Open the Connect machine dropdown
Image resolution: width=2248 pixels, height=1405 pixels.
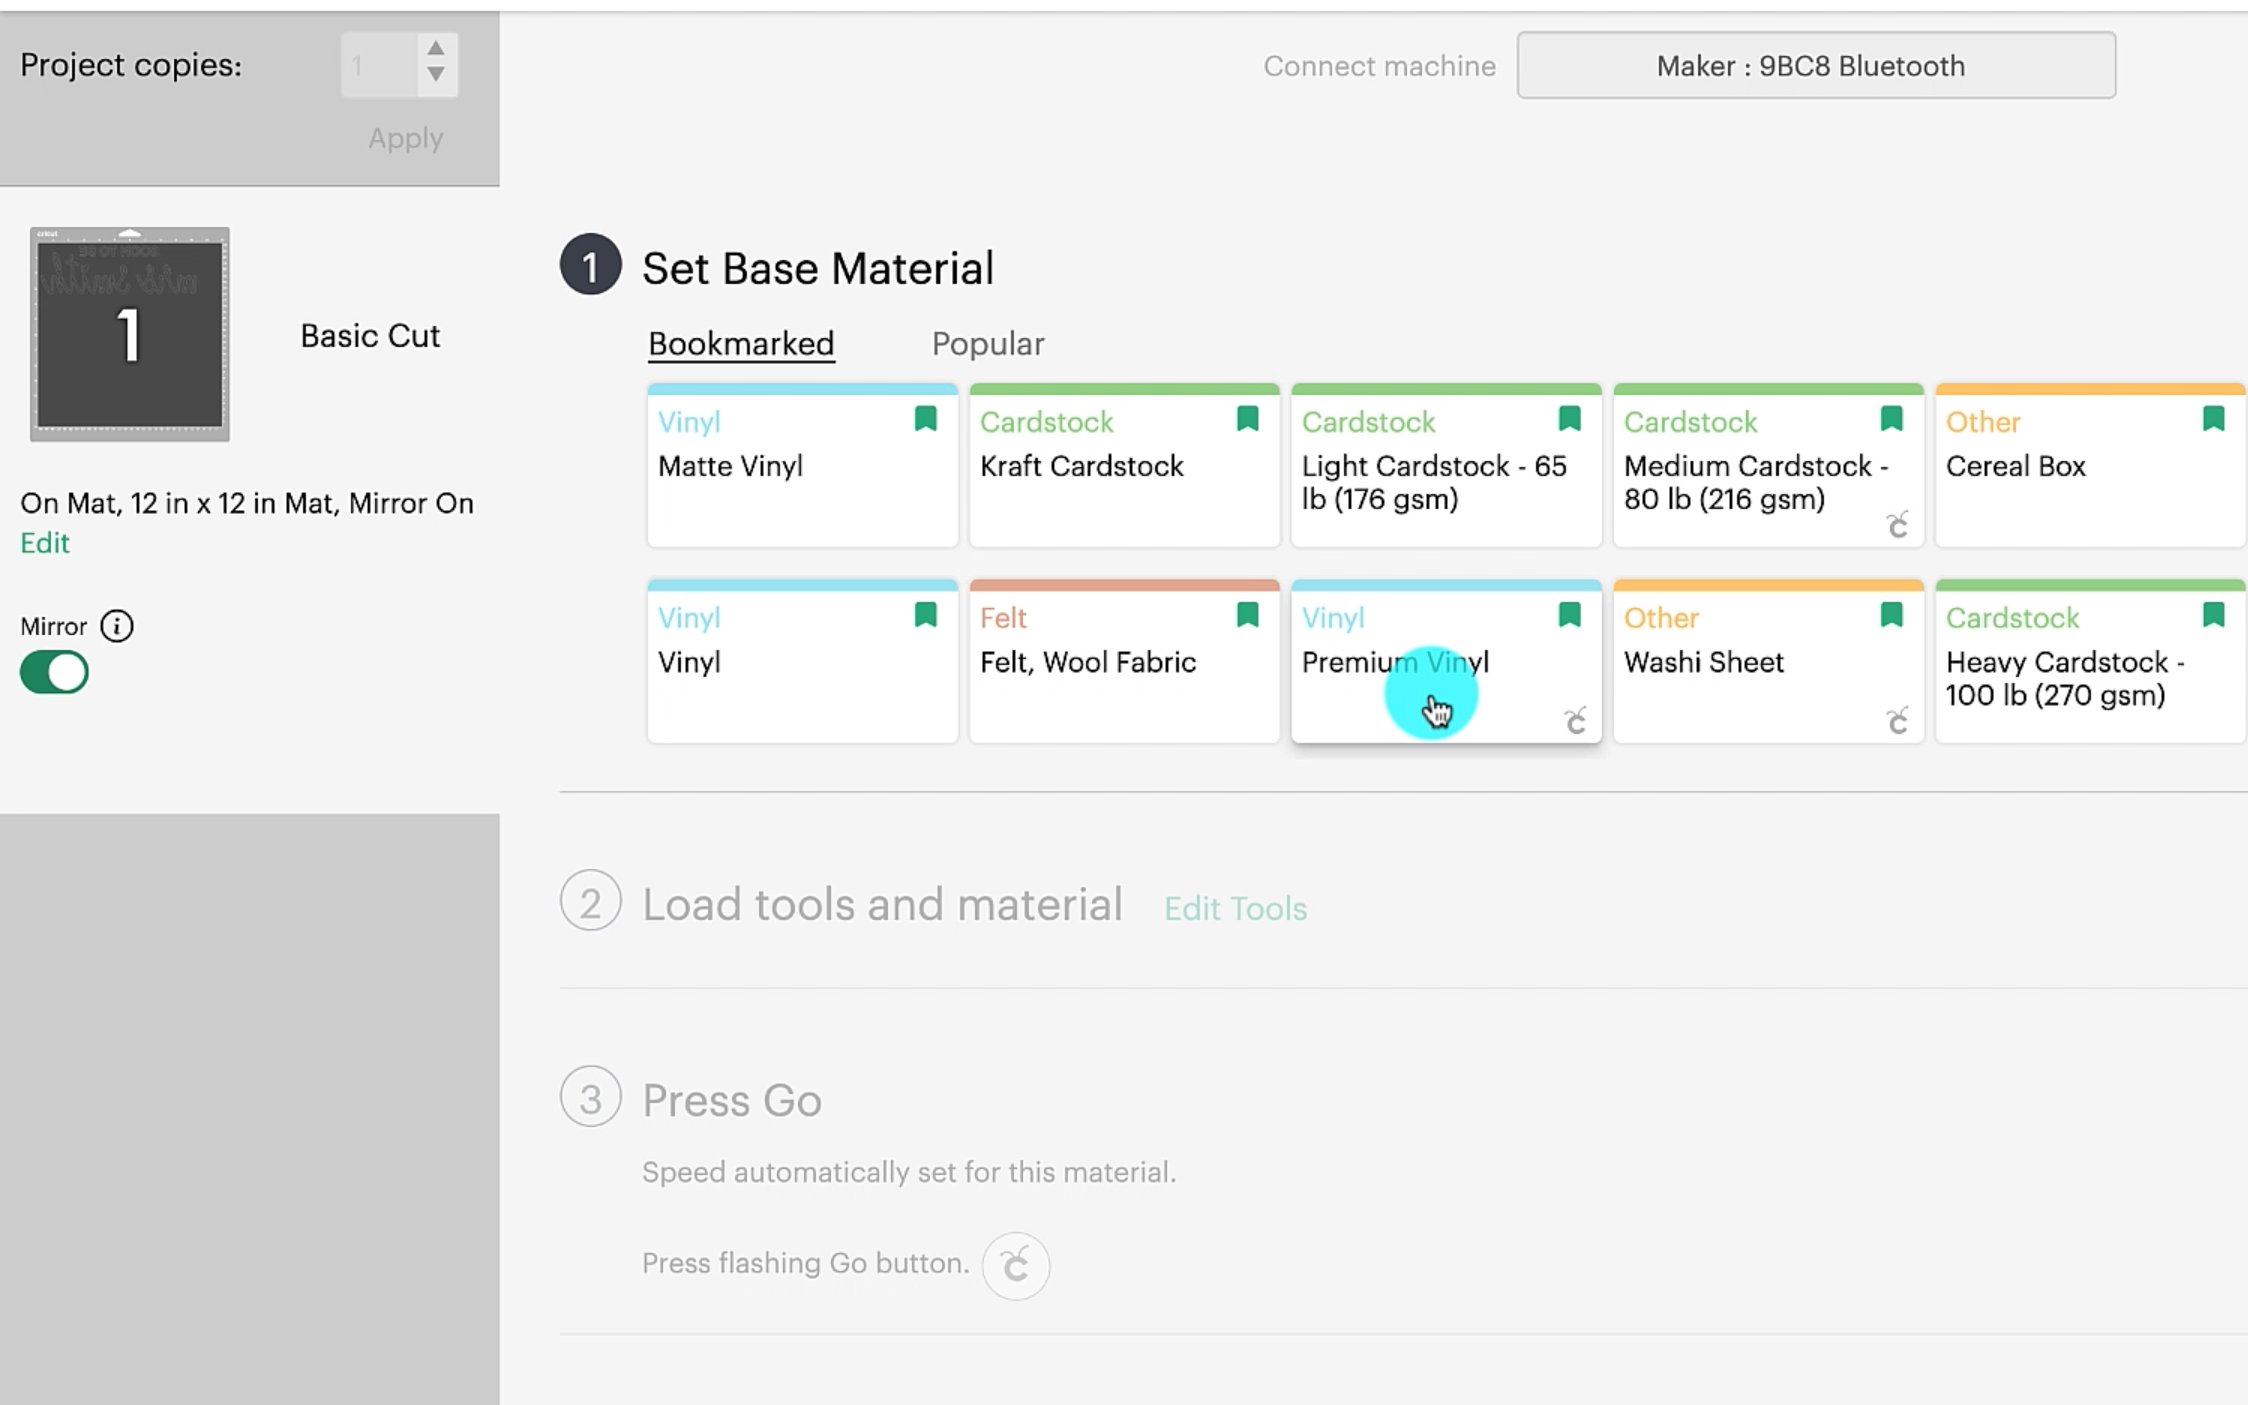[1815, 66]
